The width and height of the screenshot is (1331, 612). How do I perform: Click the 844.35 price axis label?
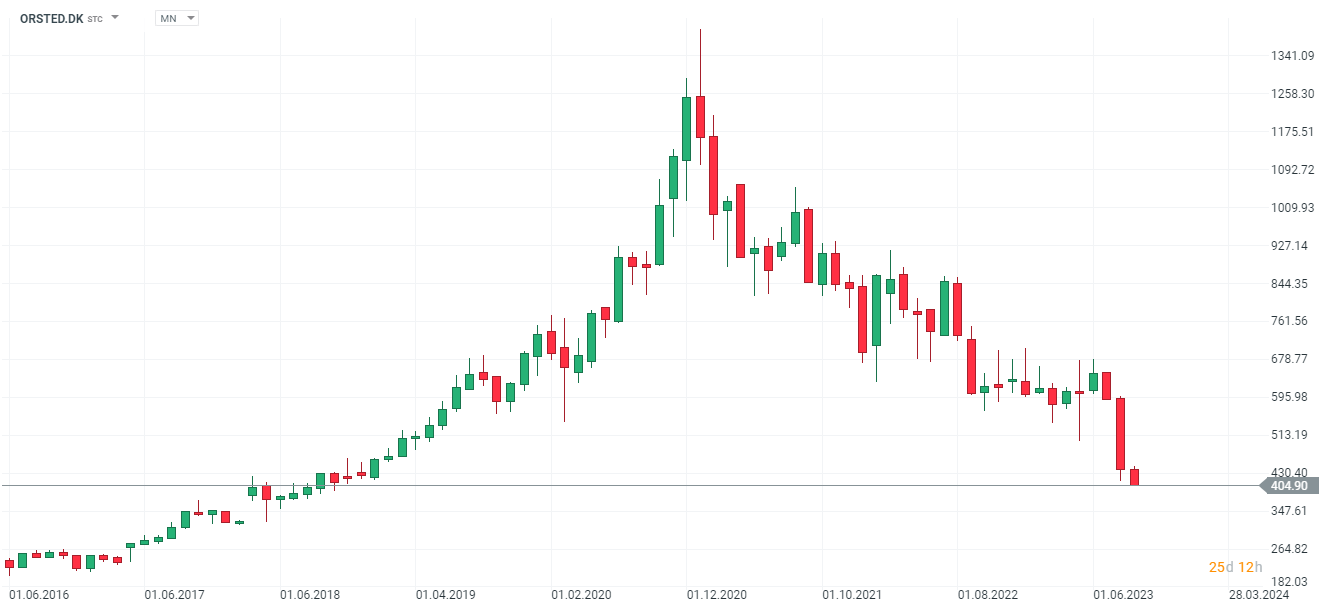[x=1291, y=284]
